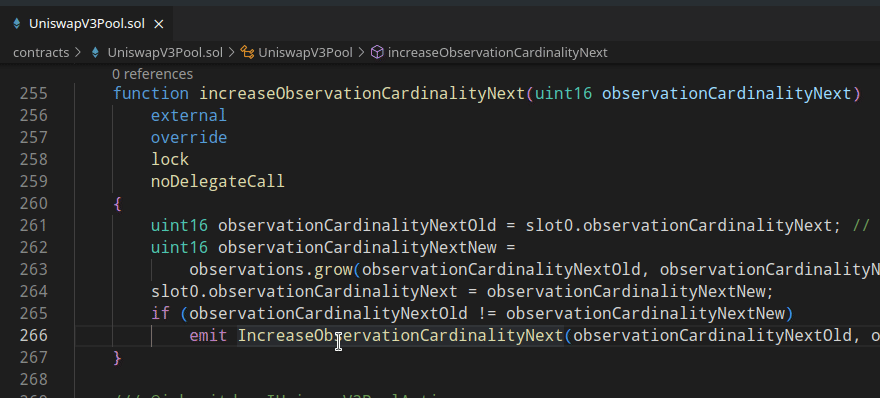The image size is (880, 398).
Task: Open the UniswapV3Pool.sol breadcrumb item
Action: (x=165, y=53)
